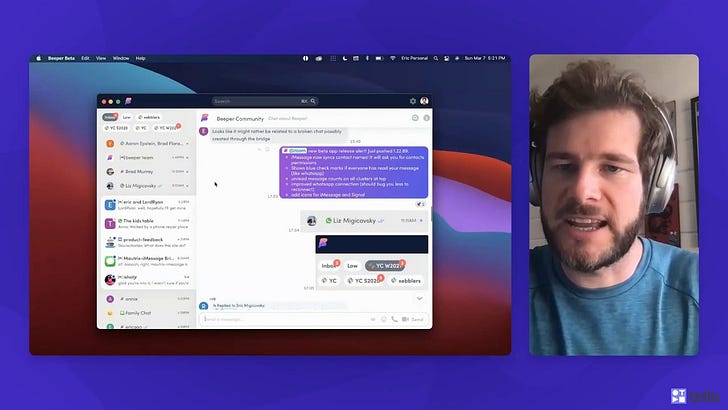Open the Beeper Beta application menu
The height and width of the screenshot is (410, 728).
click(x=61, y=59)
